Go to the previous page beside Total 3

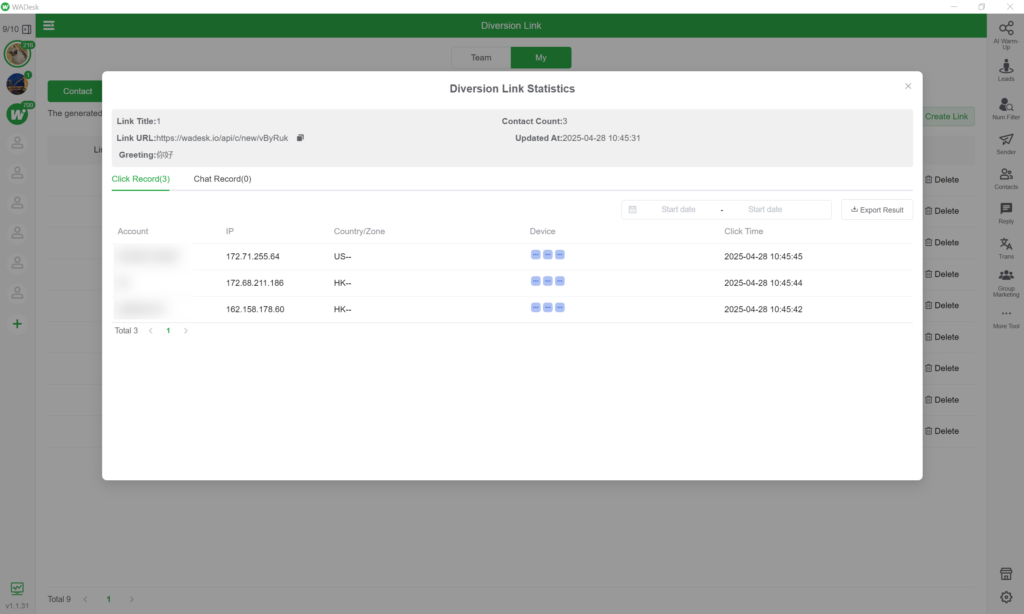[x=151, y=331]
